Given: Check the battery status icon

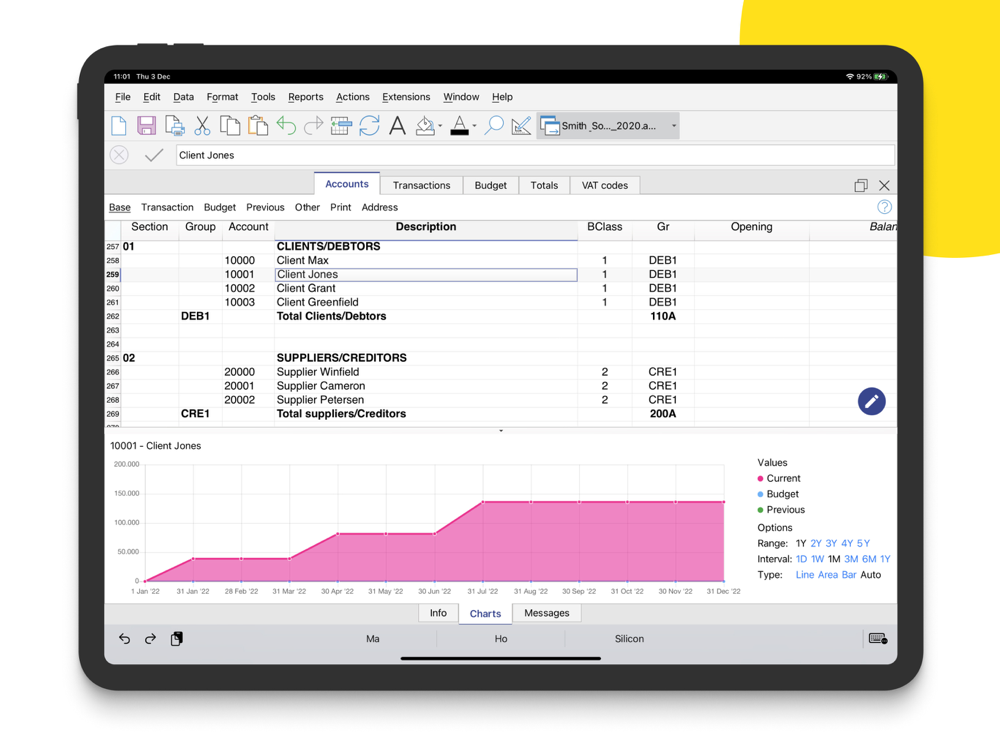Looking at the screenshot, I should (881, 77).
